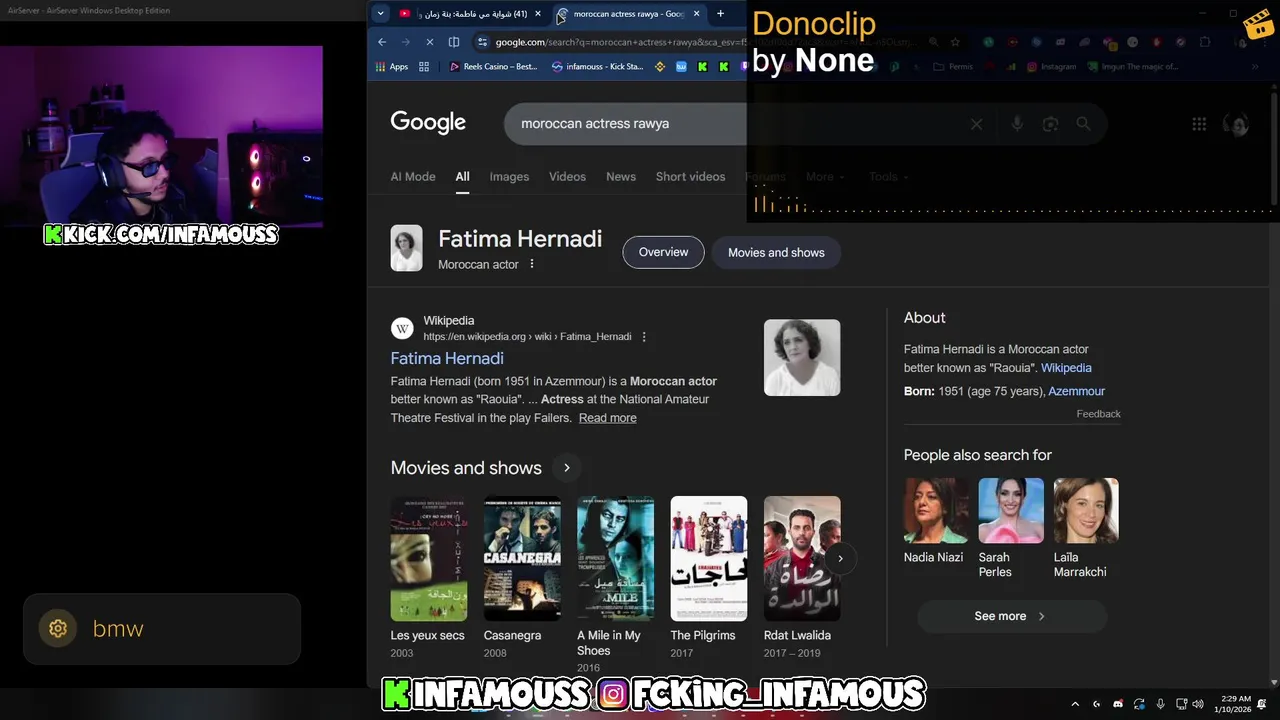Open Laïla Marrakchi in People also search
This screenshot has height=720, width=1280.
1086,528
